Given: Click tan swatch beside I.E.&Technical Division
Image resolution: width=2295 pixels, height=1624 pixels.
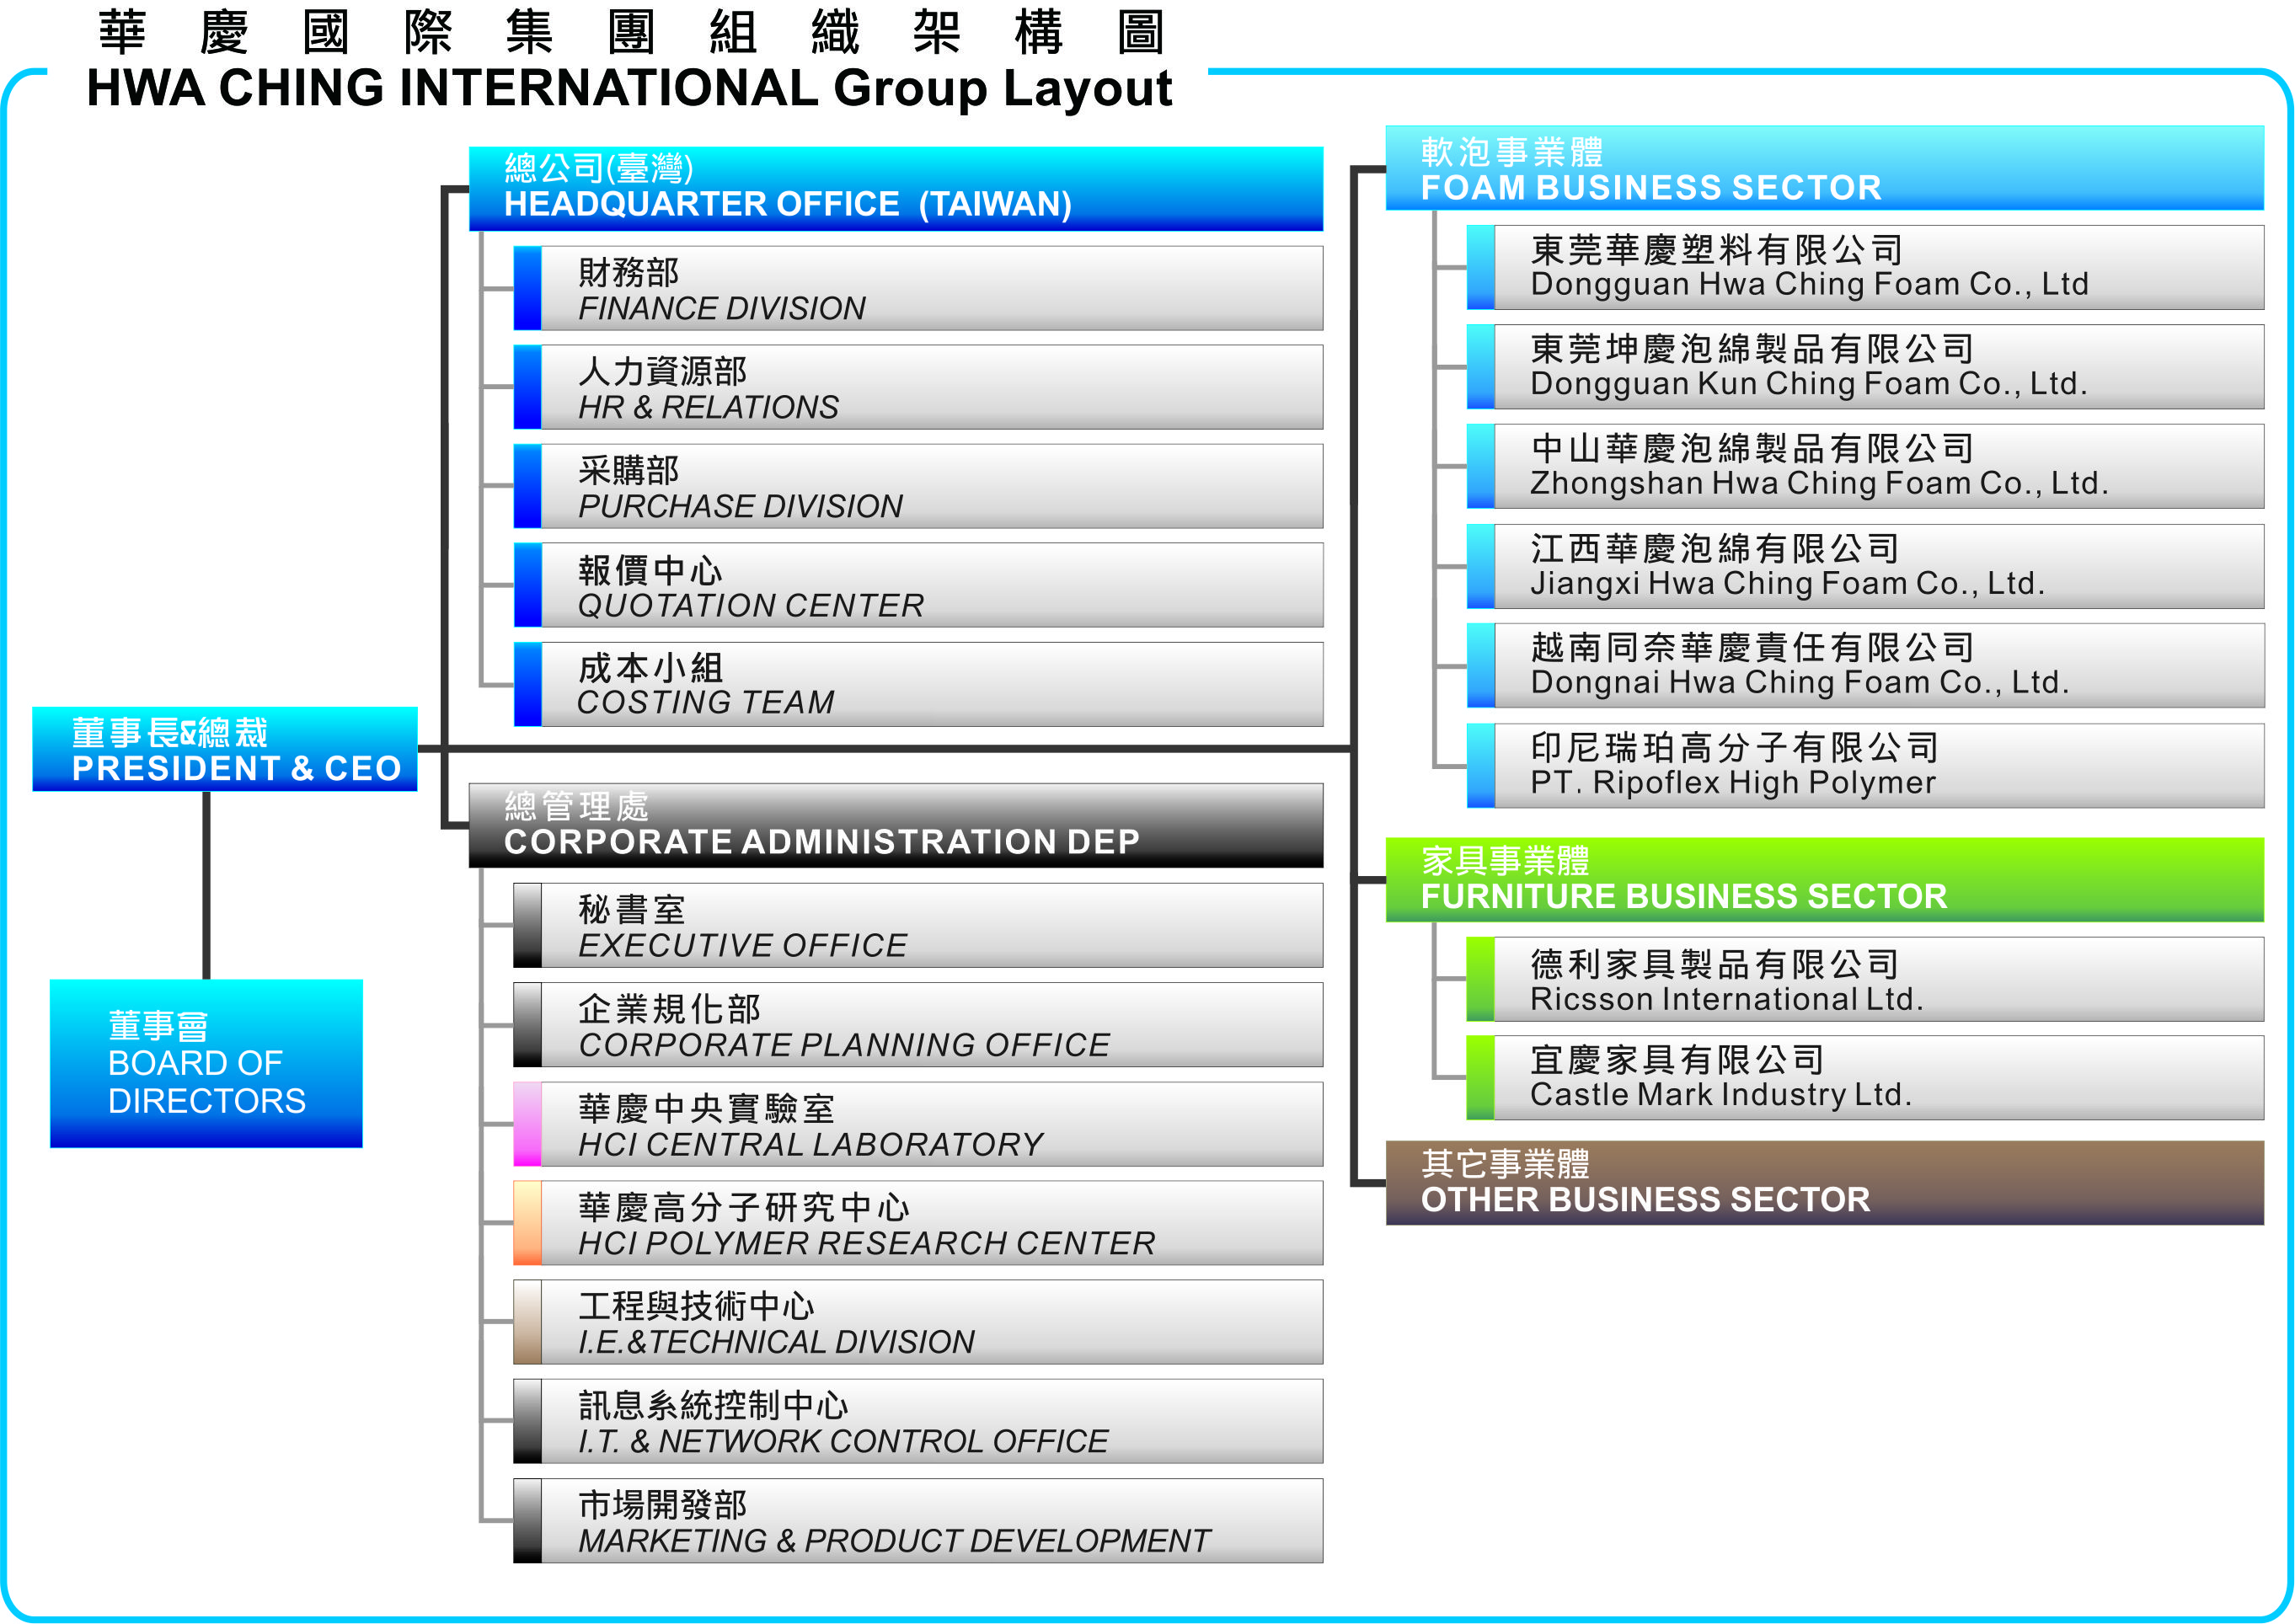Looking at the screenshot, I should 527,1322.
